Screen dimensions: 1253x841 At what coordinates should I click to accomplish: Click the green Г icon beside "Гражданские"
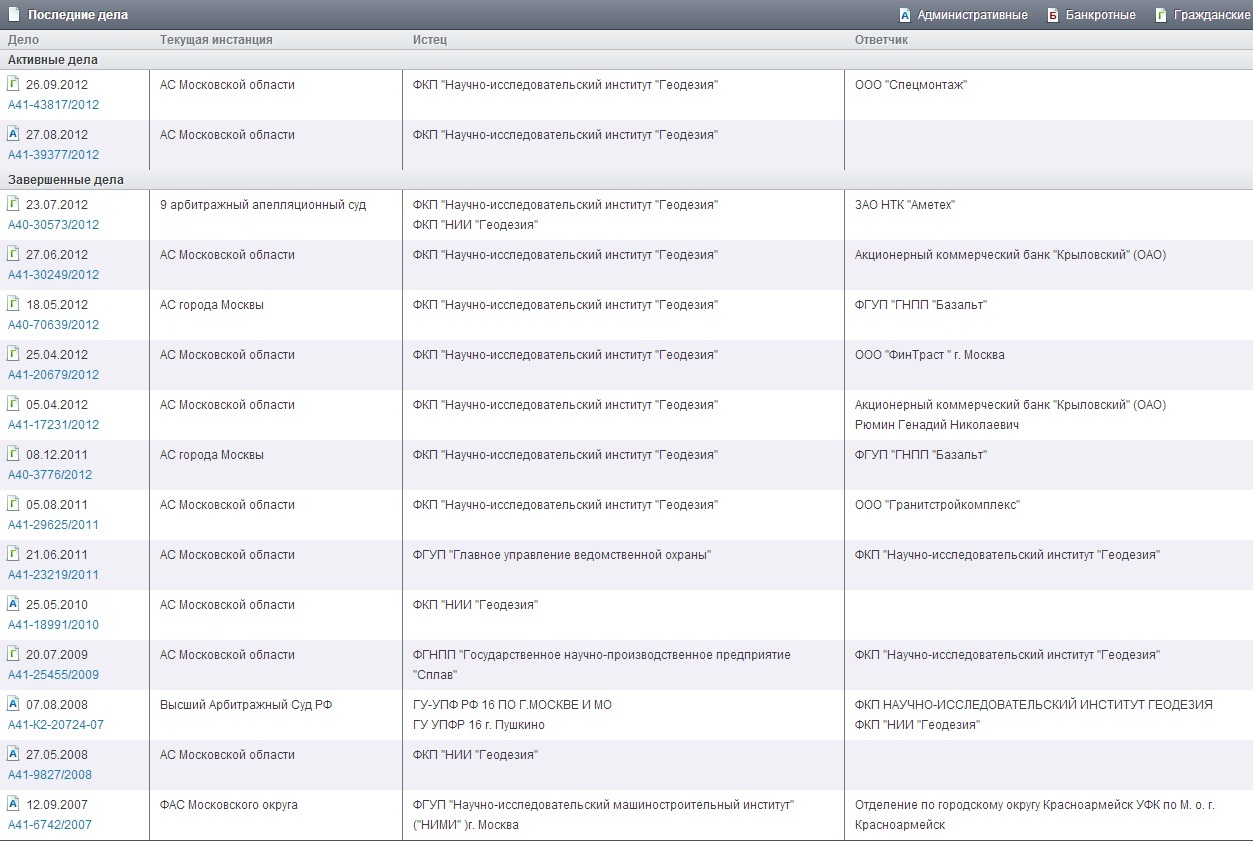pyautogui.click(x=1160, y=15)
